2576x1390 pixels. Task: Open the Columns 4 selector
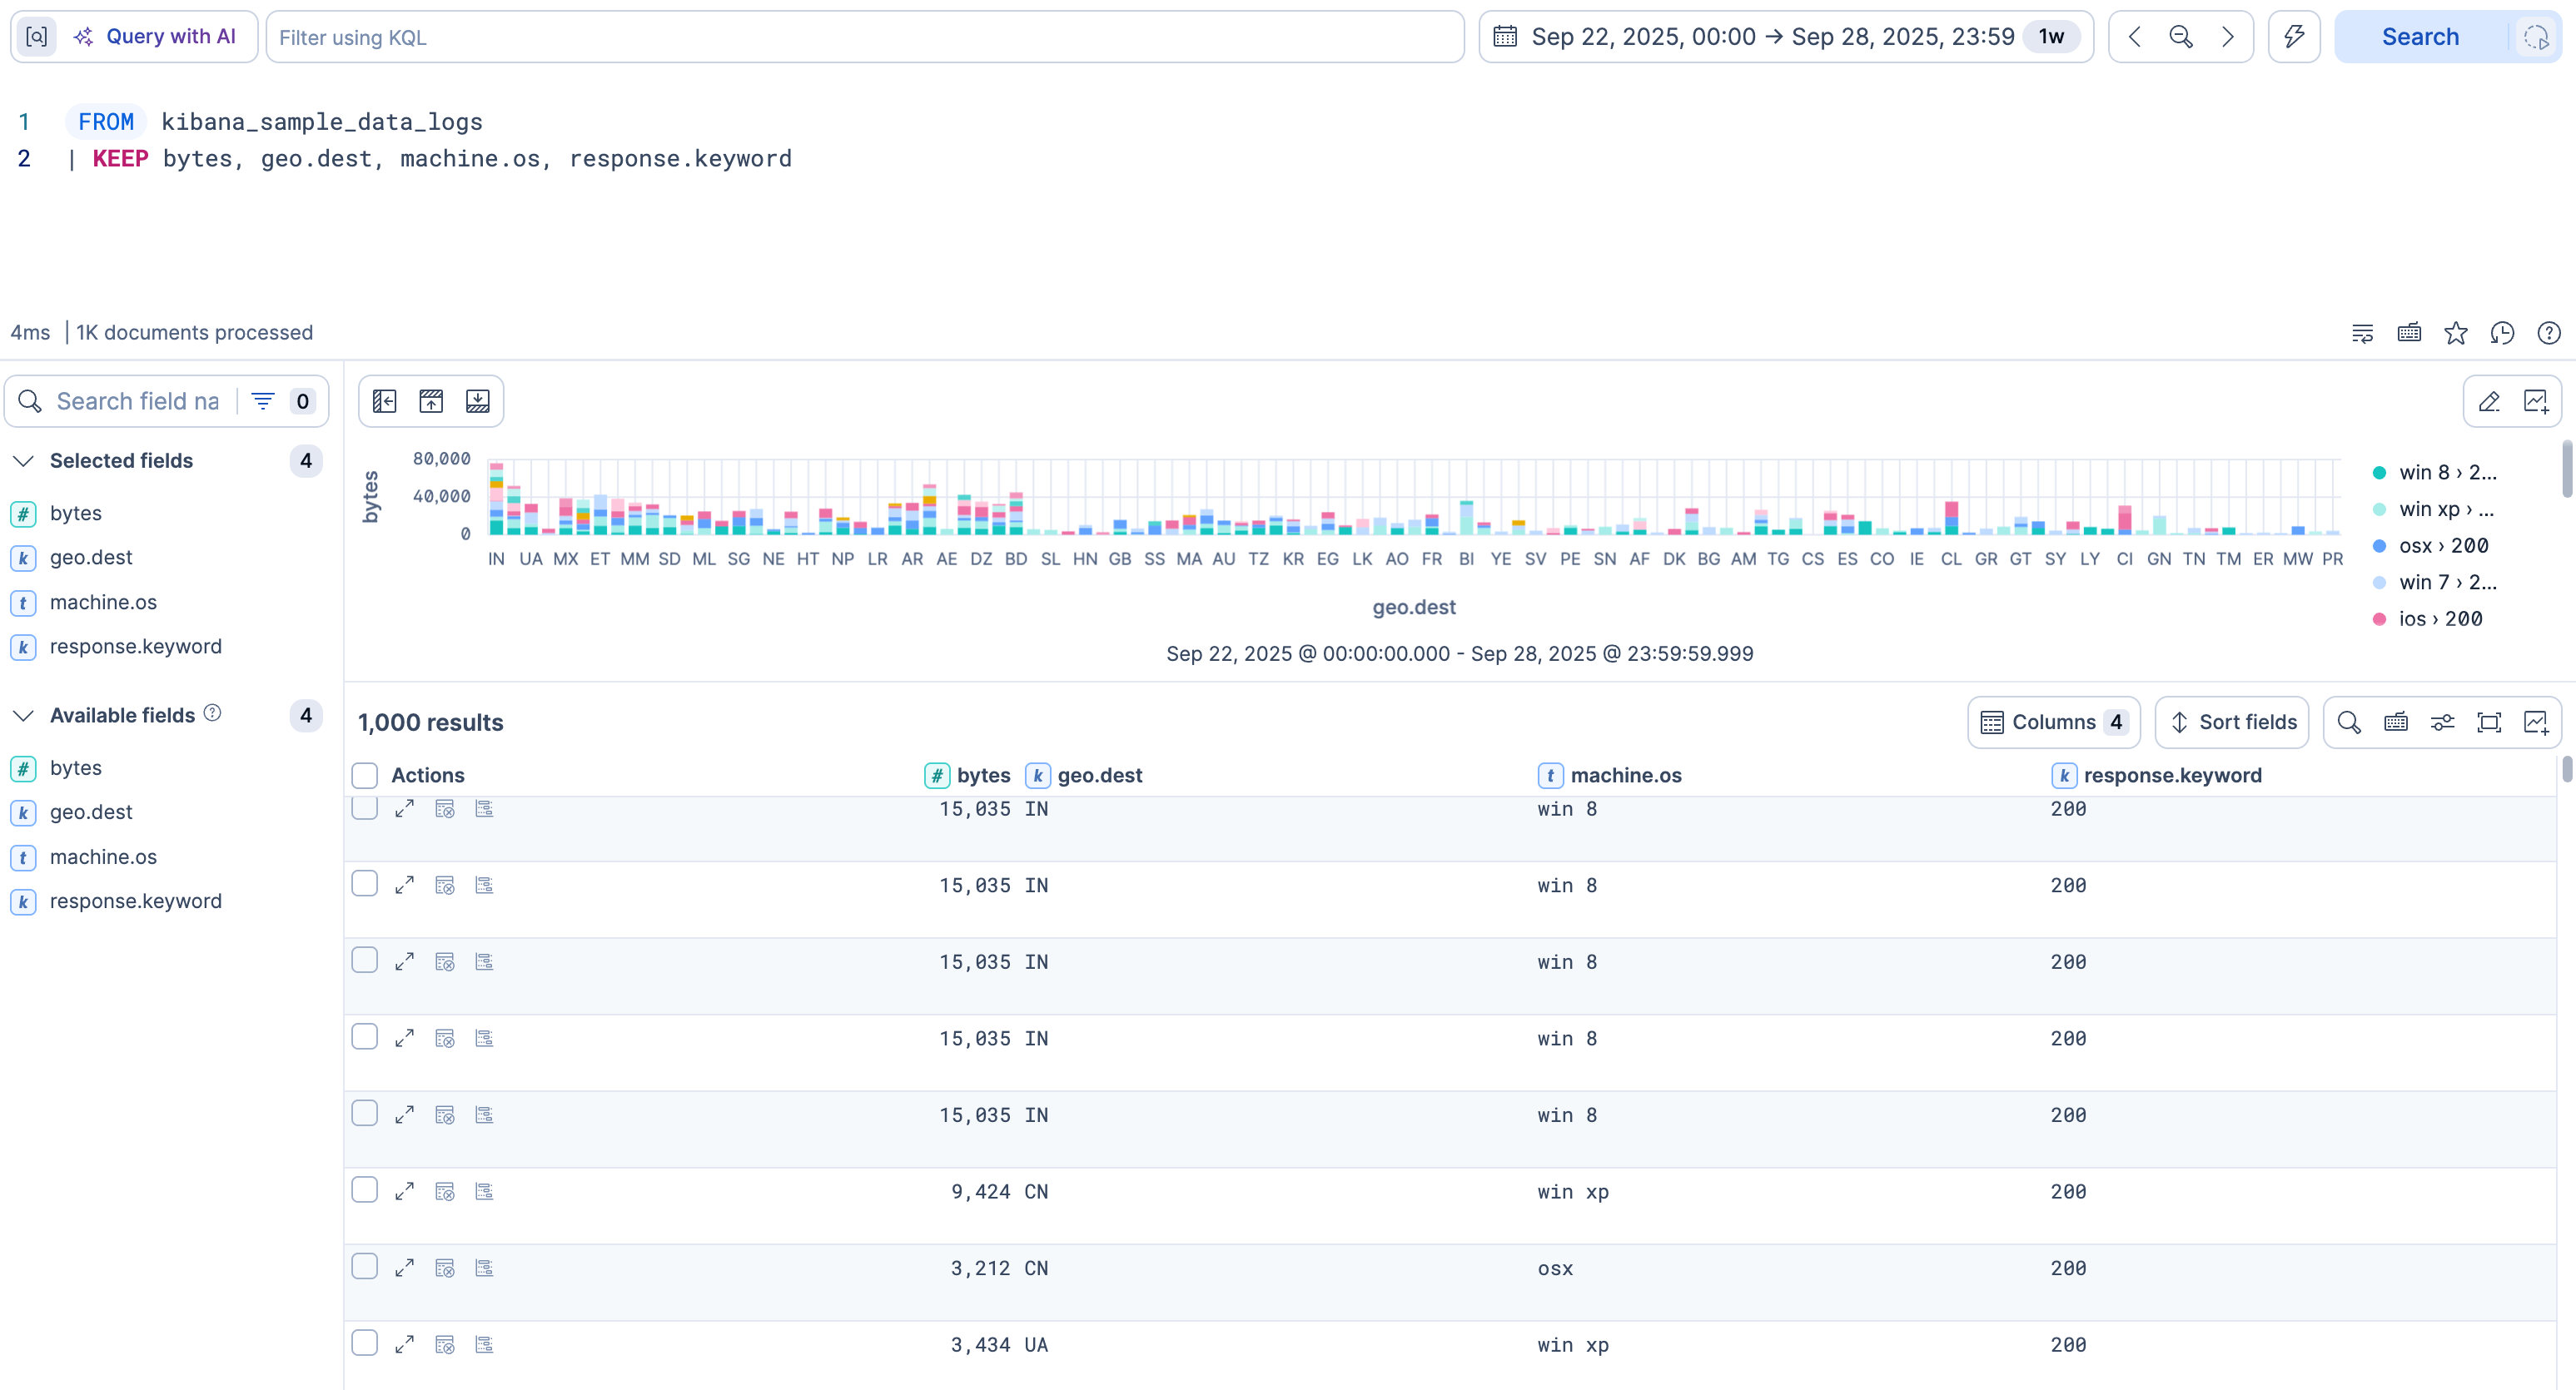(x=2054, y=722)
